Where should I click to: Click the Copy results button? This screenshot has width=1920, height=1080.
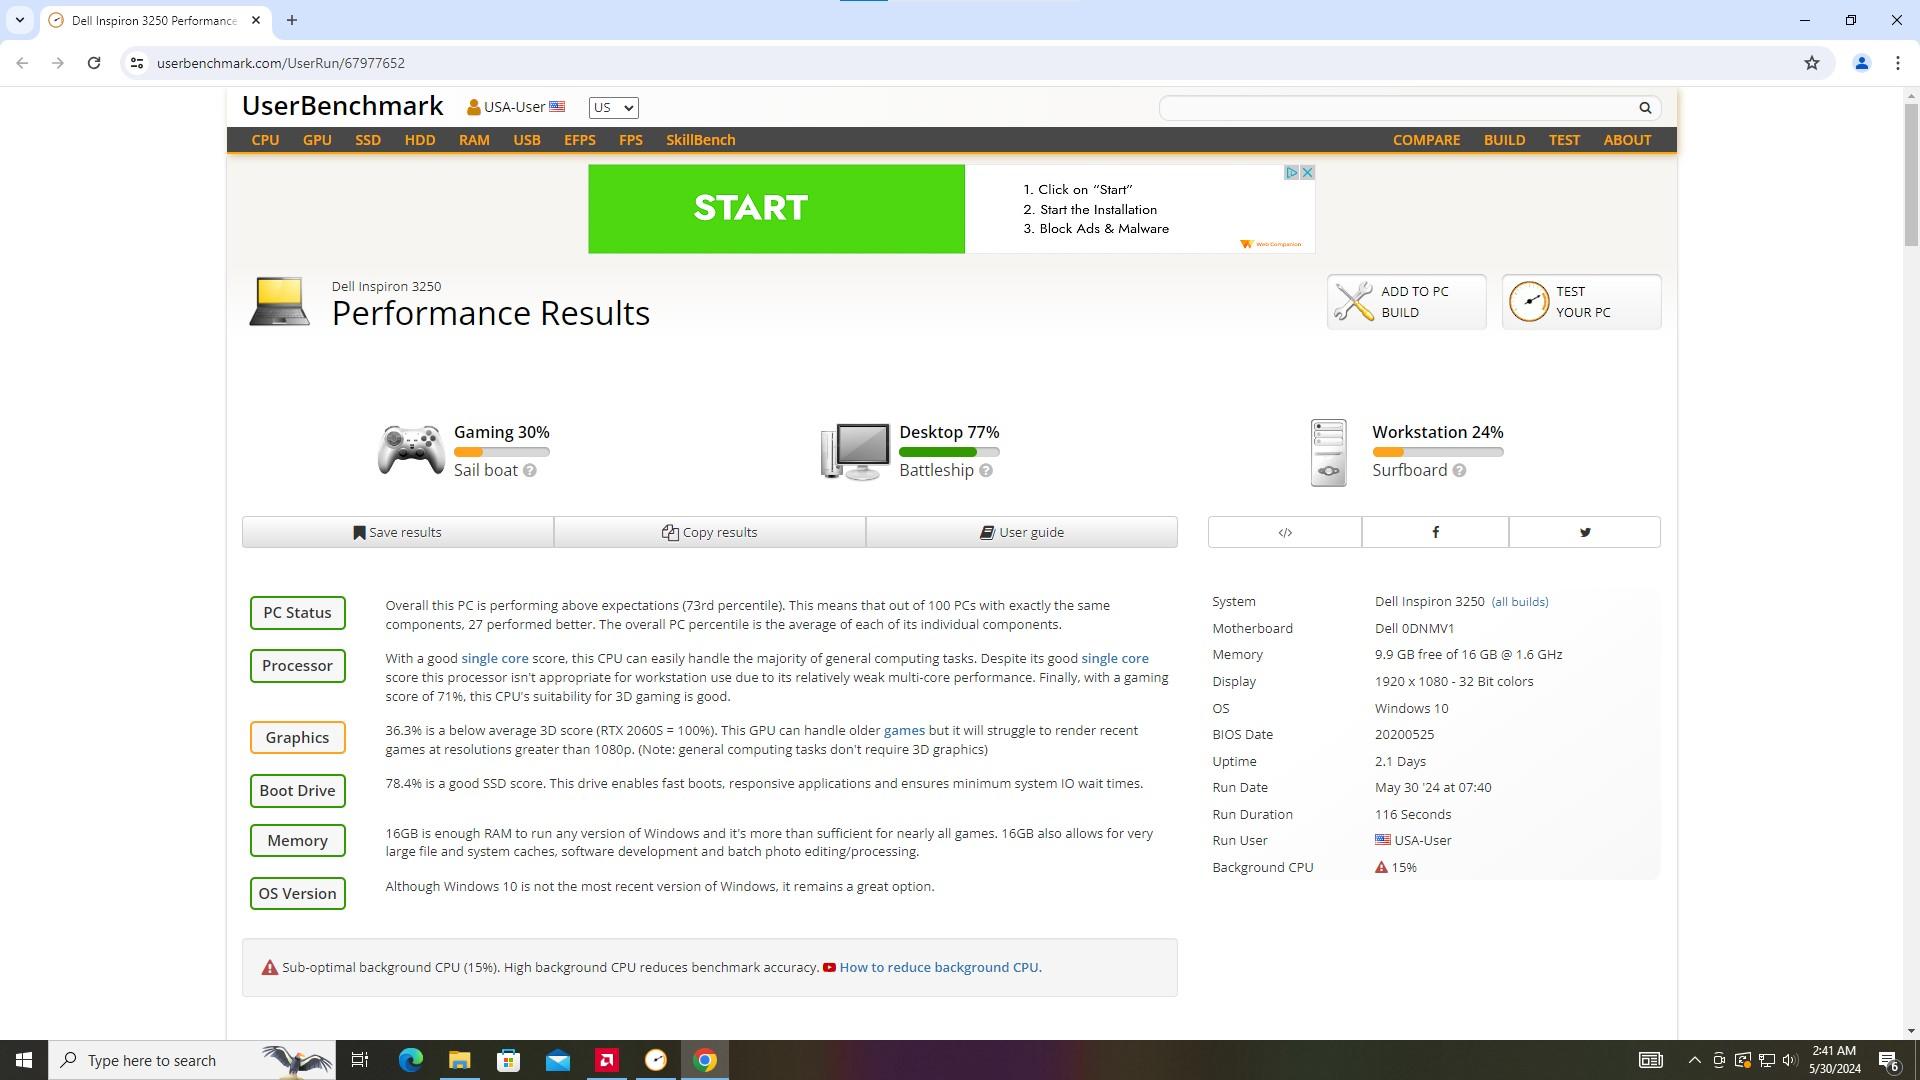(710, 532)
